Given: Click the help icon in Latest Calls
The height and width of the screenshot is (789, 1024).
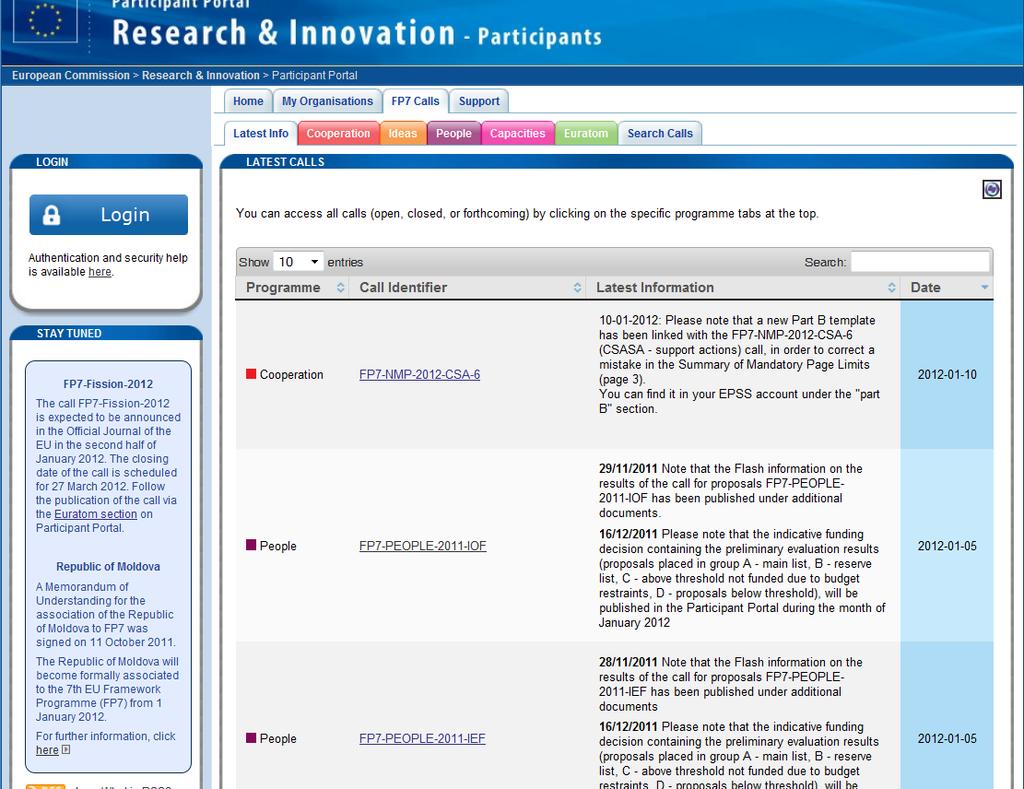Looking at the screenshot, I should click(x=991, y=189).
